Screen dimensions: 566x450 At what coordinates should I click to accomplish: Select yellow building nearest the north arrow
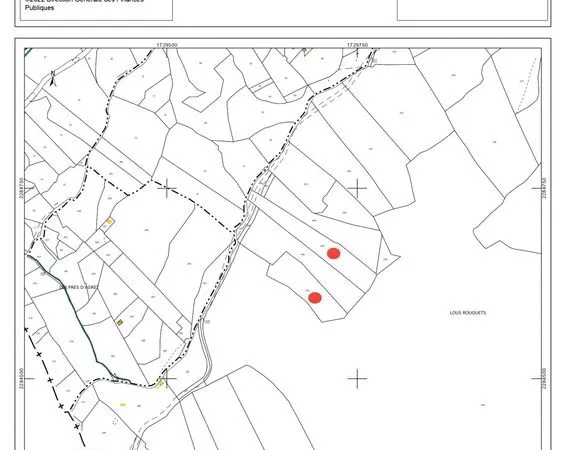109,221
